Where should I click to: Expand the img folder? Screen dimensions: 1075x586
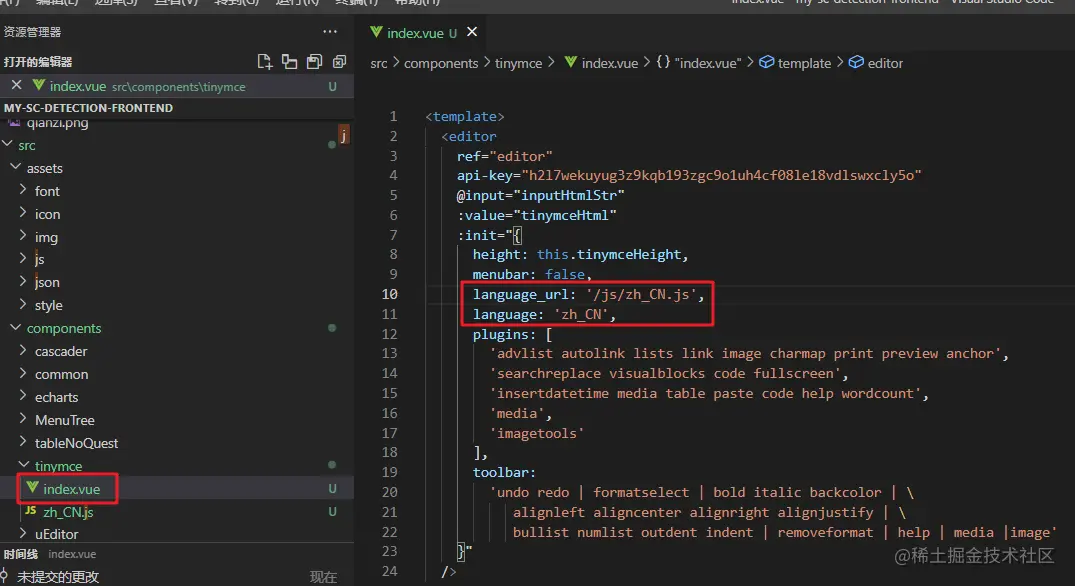tap(23, 236)
